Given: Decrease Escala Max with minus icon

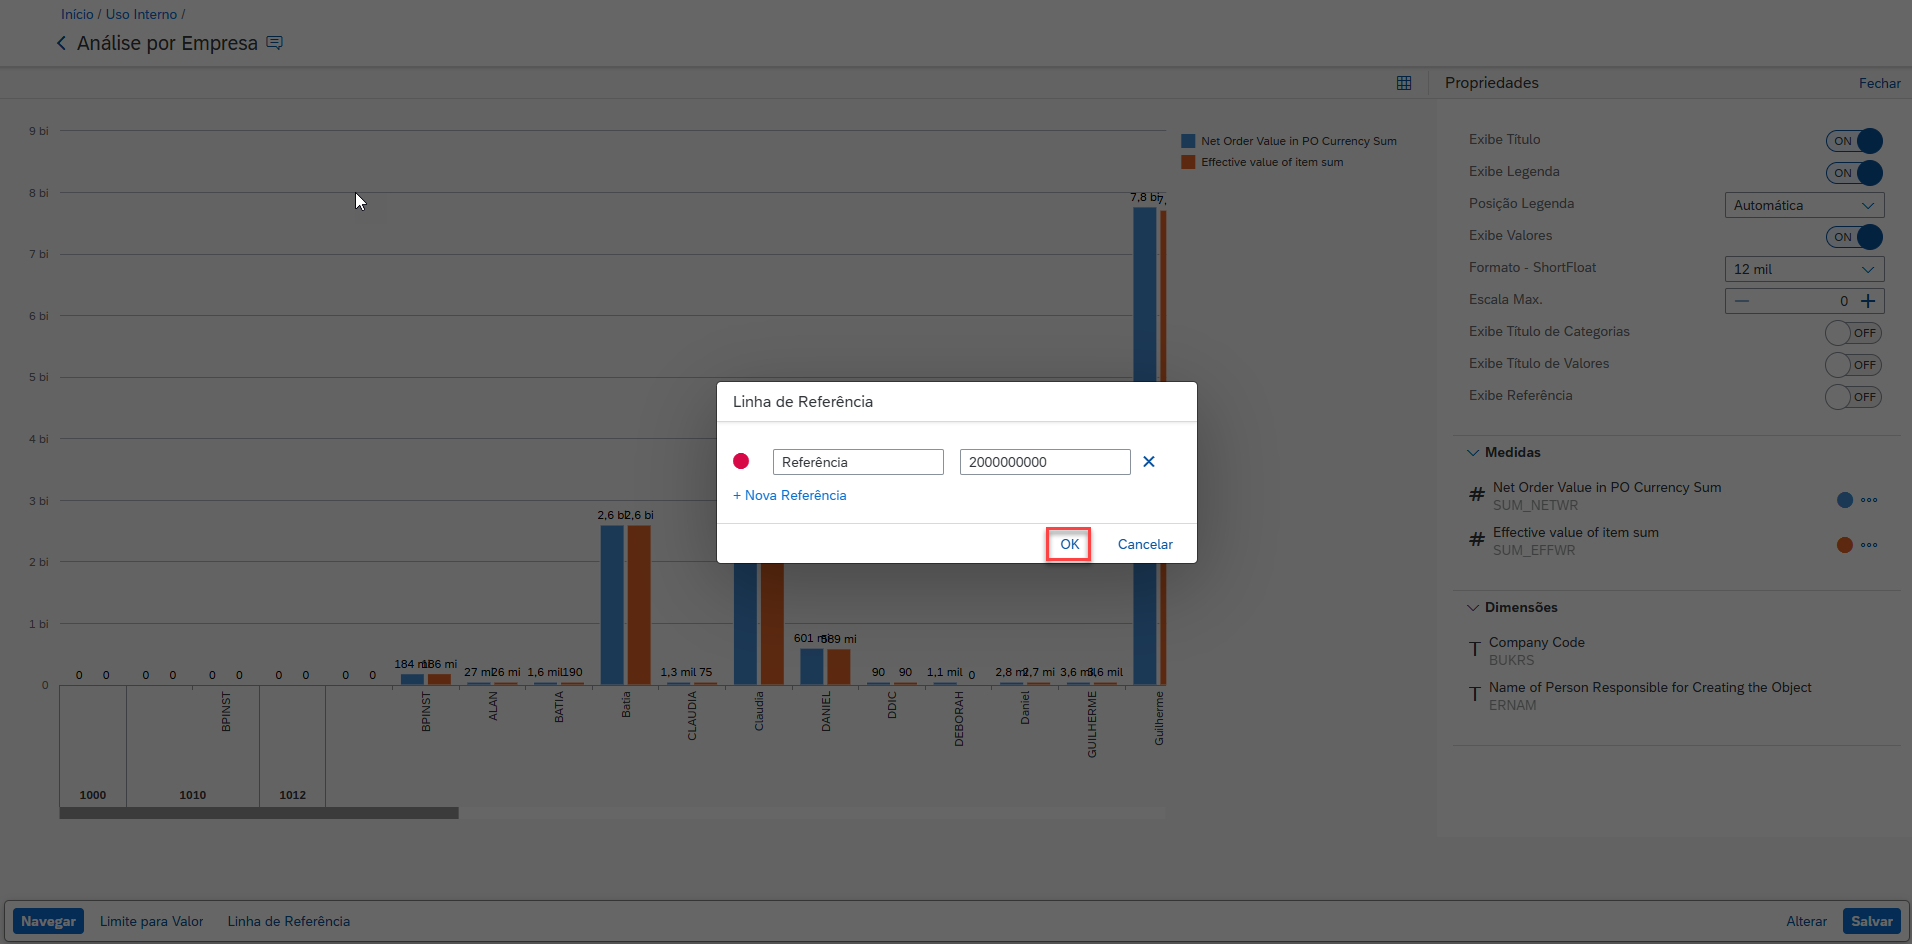Looking at the screenshot, I should pyautogui.click(x=1742, y=301).
